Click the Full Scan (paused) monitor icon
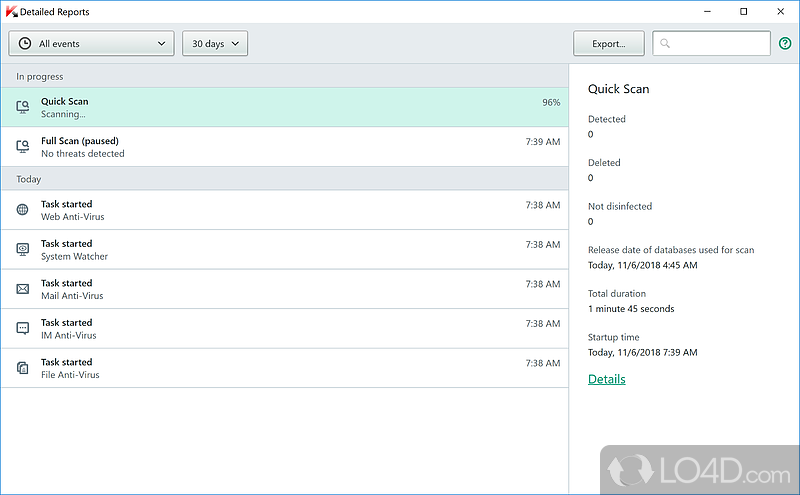Image resolution: width=800 pixels, height=495 pixels. coord(22,147)
